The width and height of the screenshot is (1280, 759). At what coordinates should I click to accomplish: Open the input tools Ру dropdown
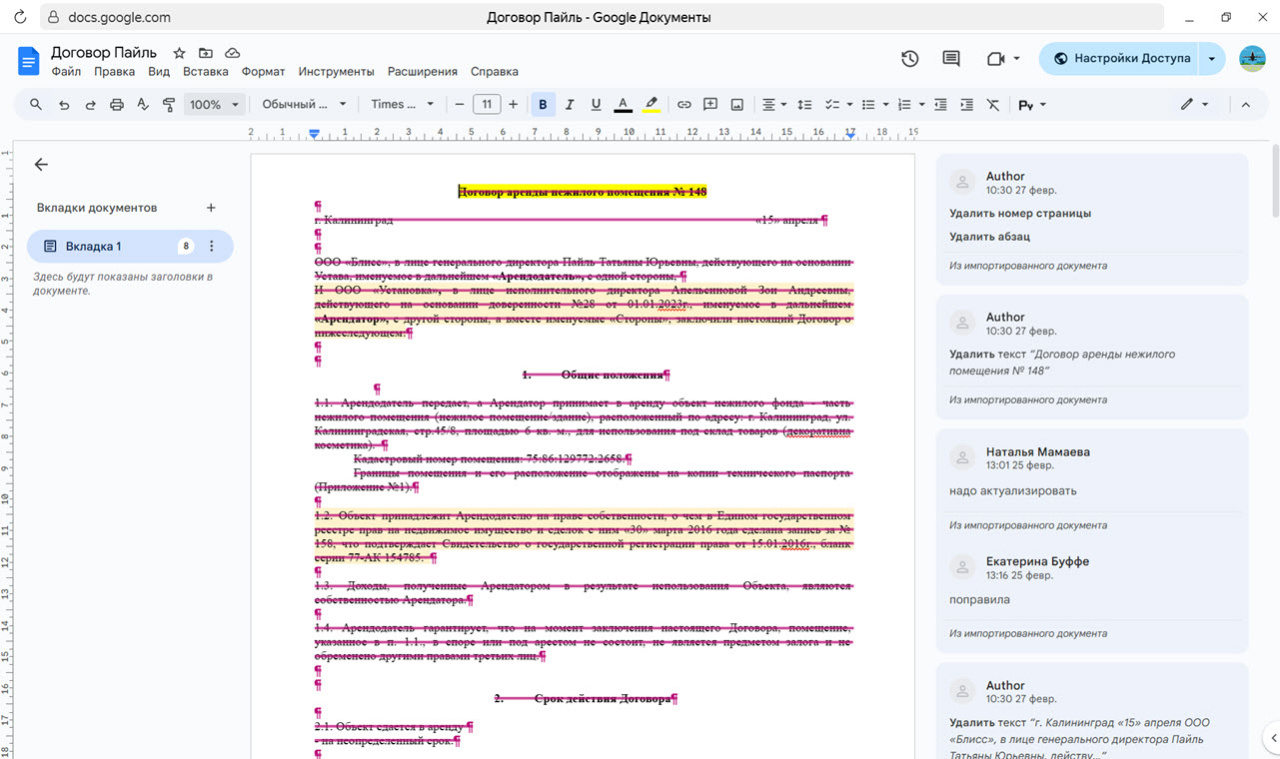tap(1032, 104)
